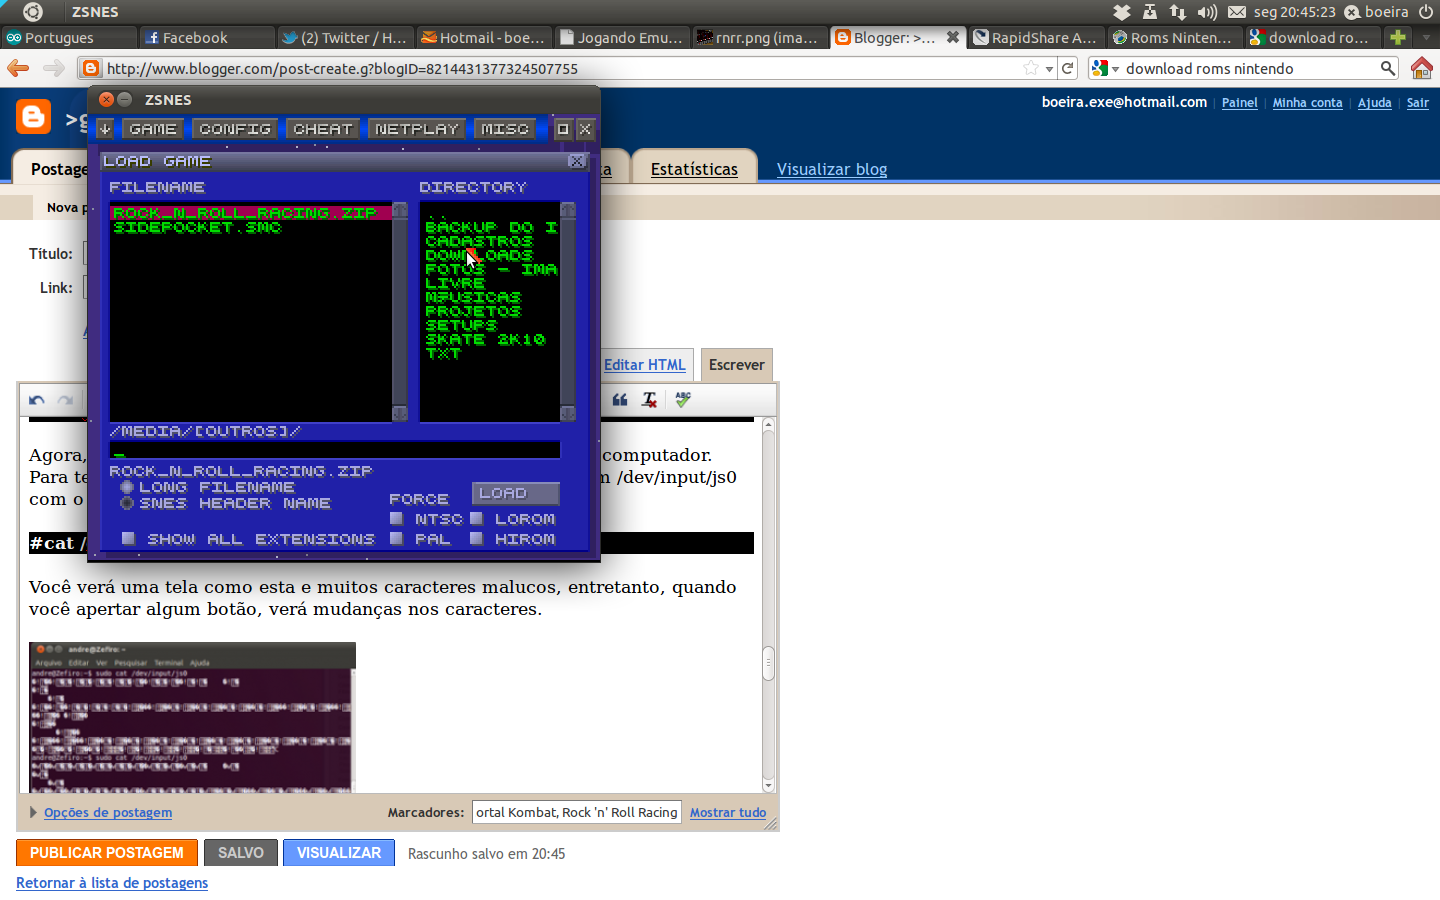Open the PROJETOS directory entry

(x=473, y=311)
